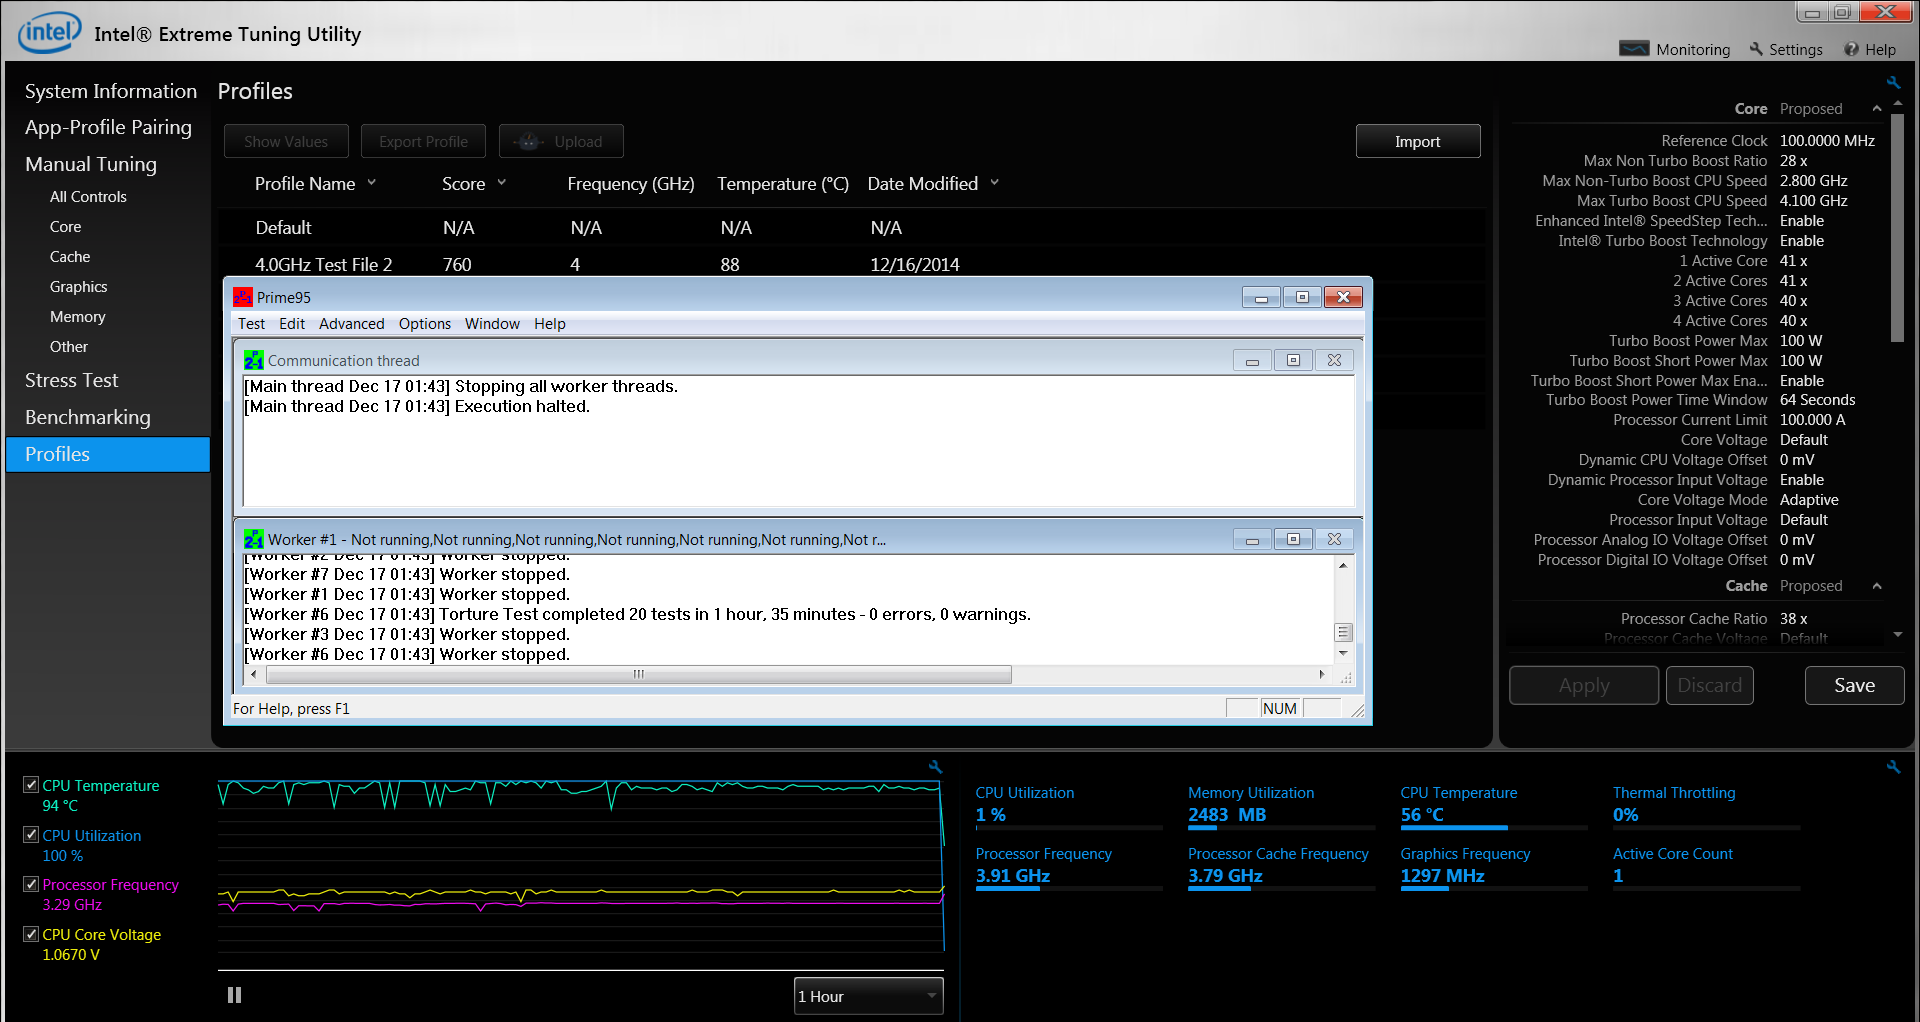1920x1022 pixels.
Task: Open Benchmarking in the sidebar
Action: (88, 417)
